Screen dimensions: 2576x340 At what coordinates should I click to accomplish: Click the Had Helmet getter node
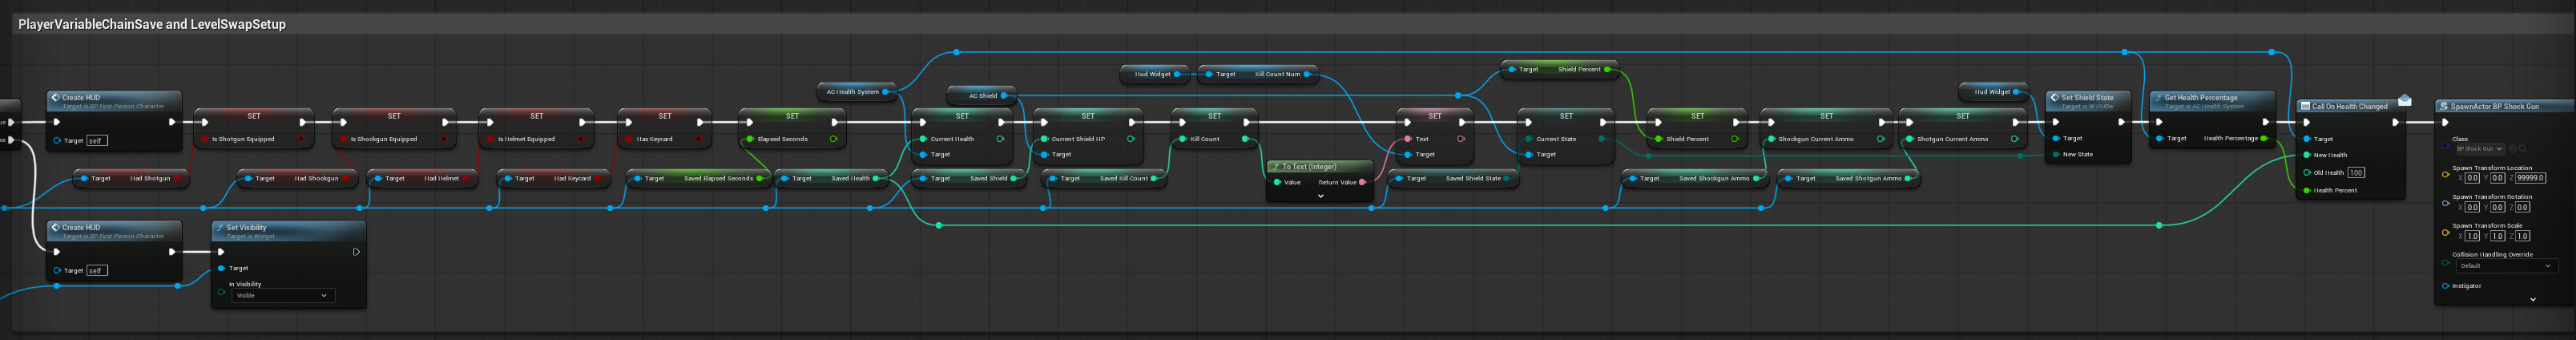point(423,179)
